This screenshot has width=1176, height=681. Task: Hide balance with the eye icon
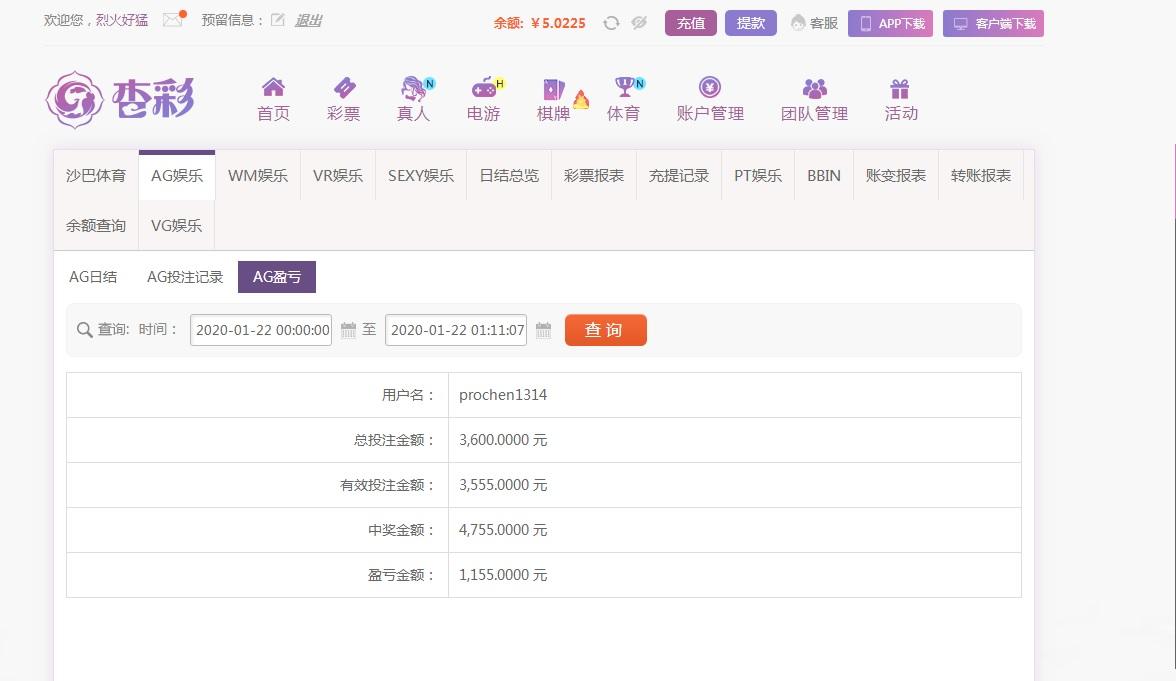(x=639, y=23)
